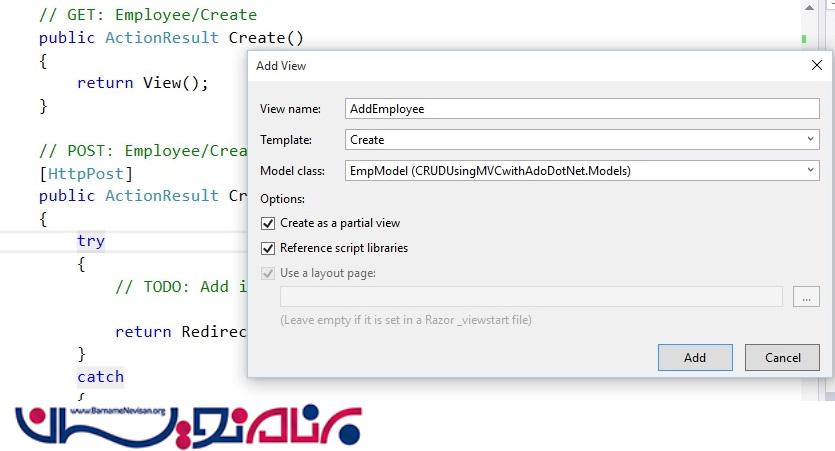Close the Add View dialog

(816, 66)
